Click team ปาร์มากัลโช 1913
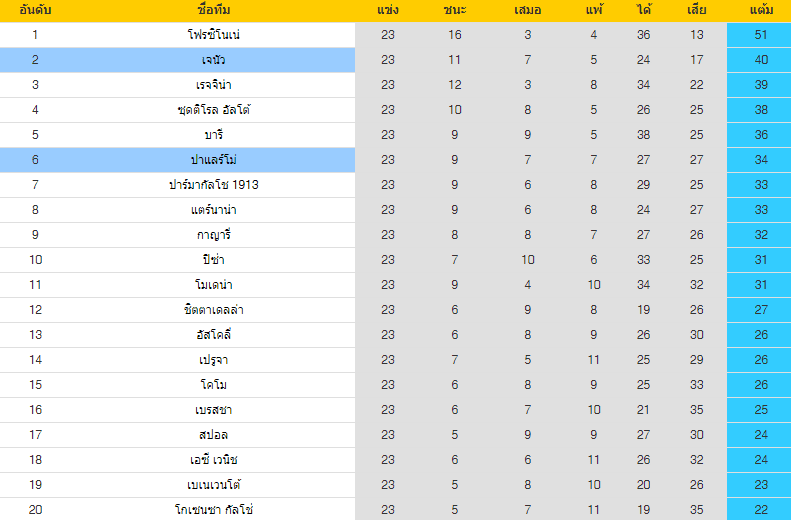Screen dimensions: 791x520 (214, 185)
